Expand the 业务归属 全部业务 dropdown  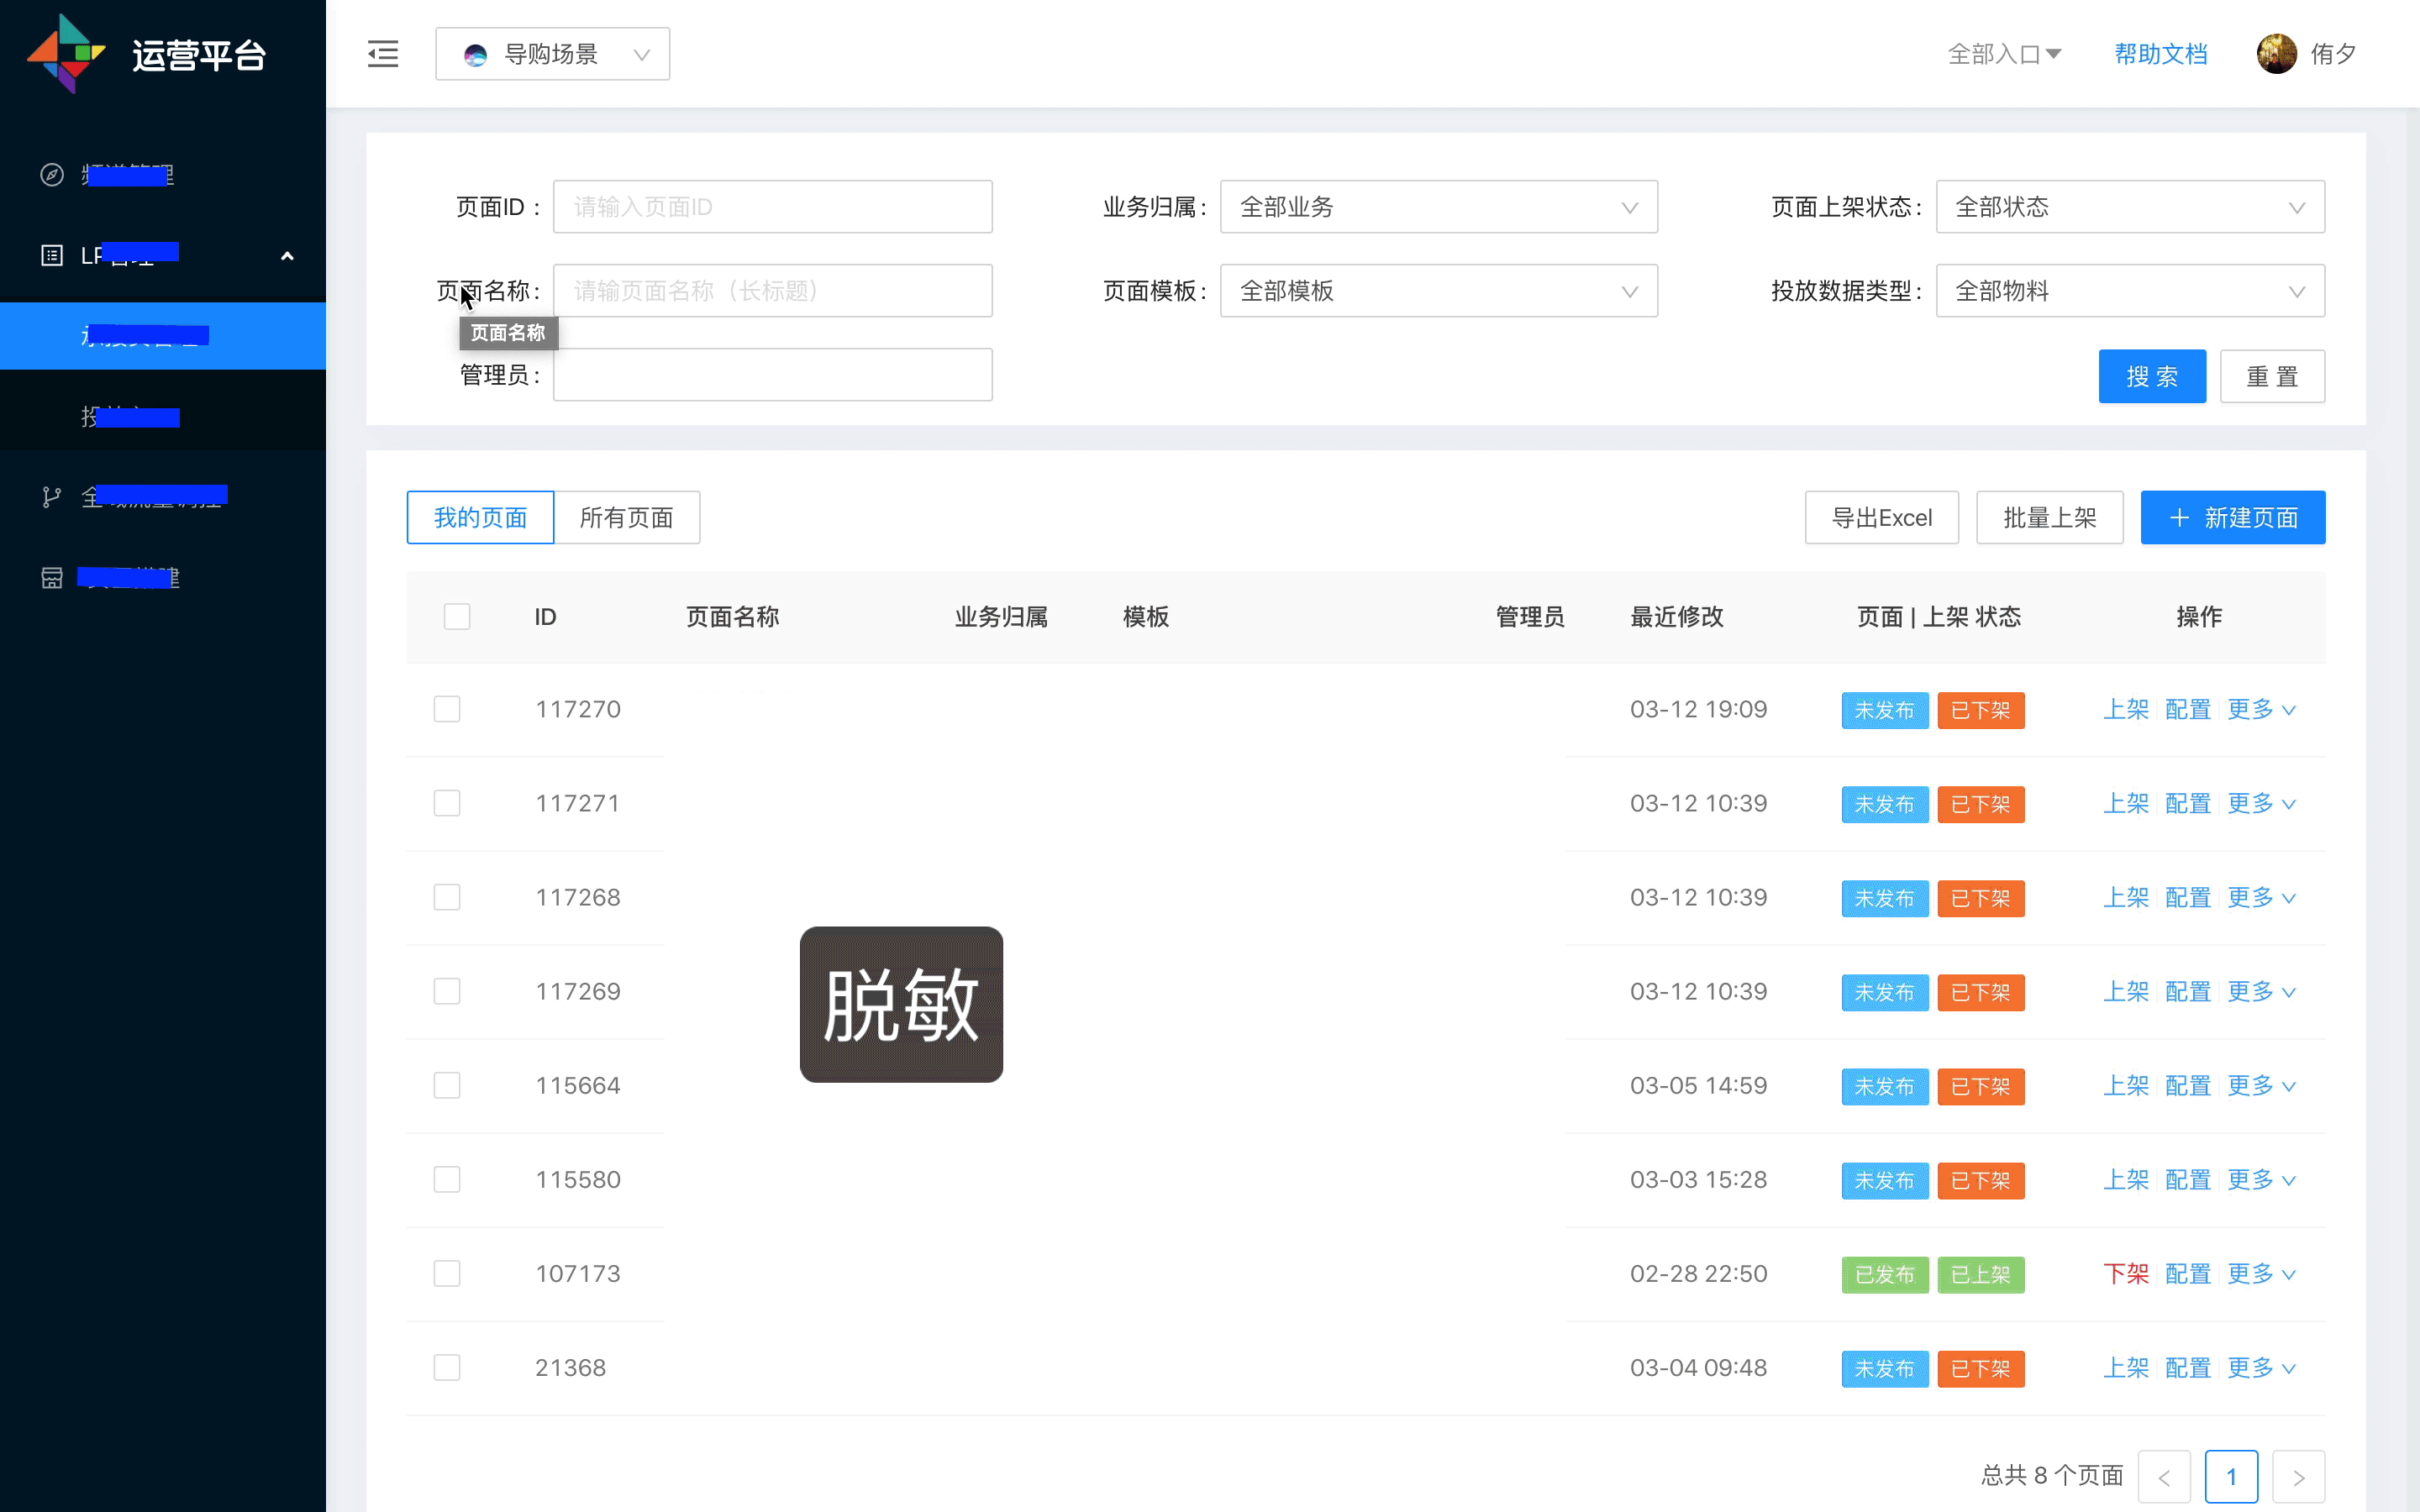coord(1438,207)
